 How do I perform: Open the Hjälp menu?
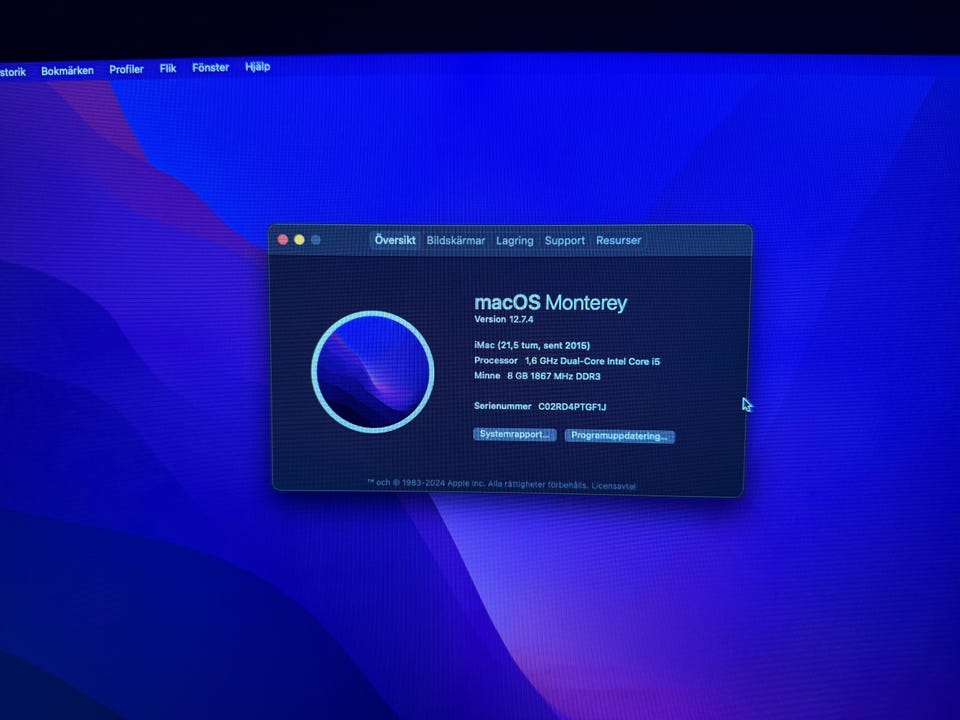[257, 67]
